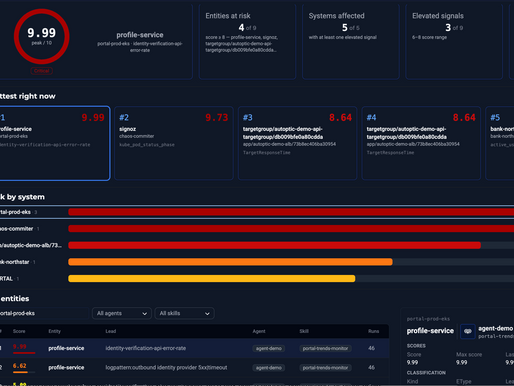Click the agent icon beside agent-demo in details panel

pyautogui.click(x=468, y=331)
